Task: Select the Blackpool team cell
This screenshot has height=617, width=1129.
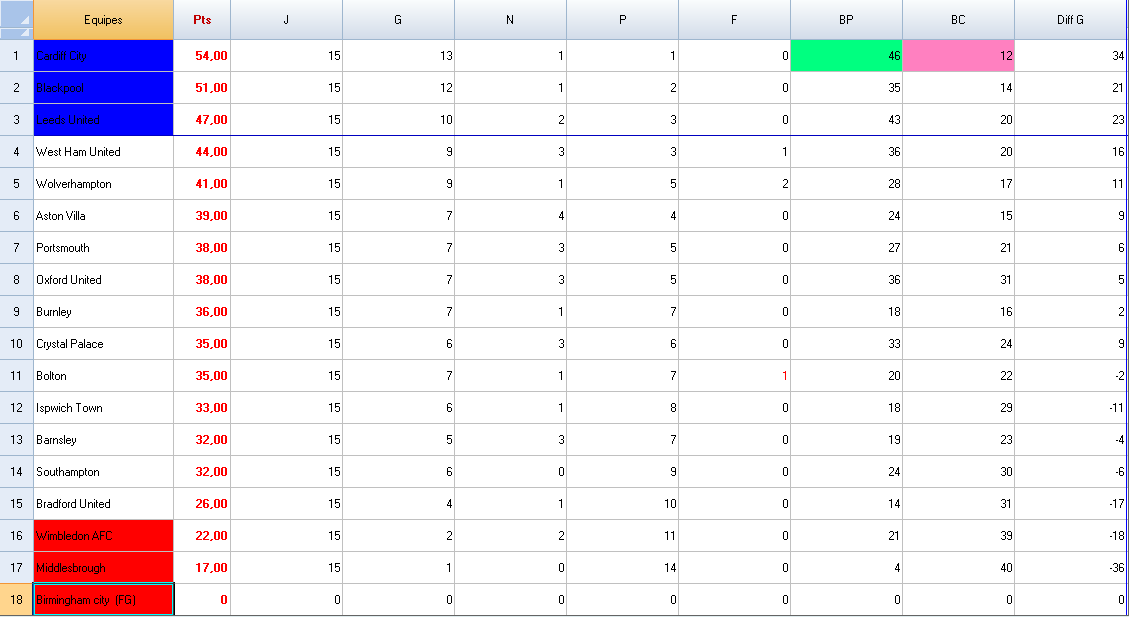Action: [103, 88]
